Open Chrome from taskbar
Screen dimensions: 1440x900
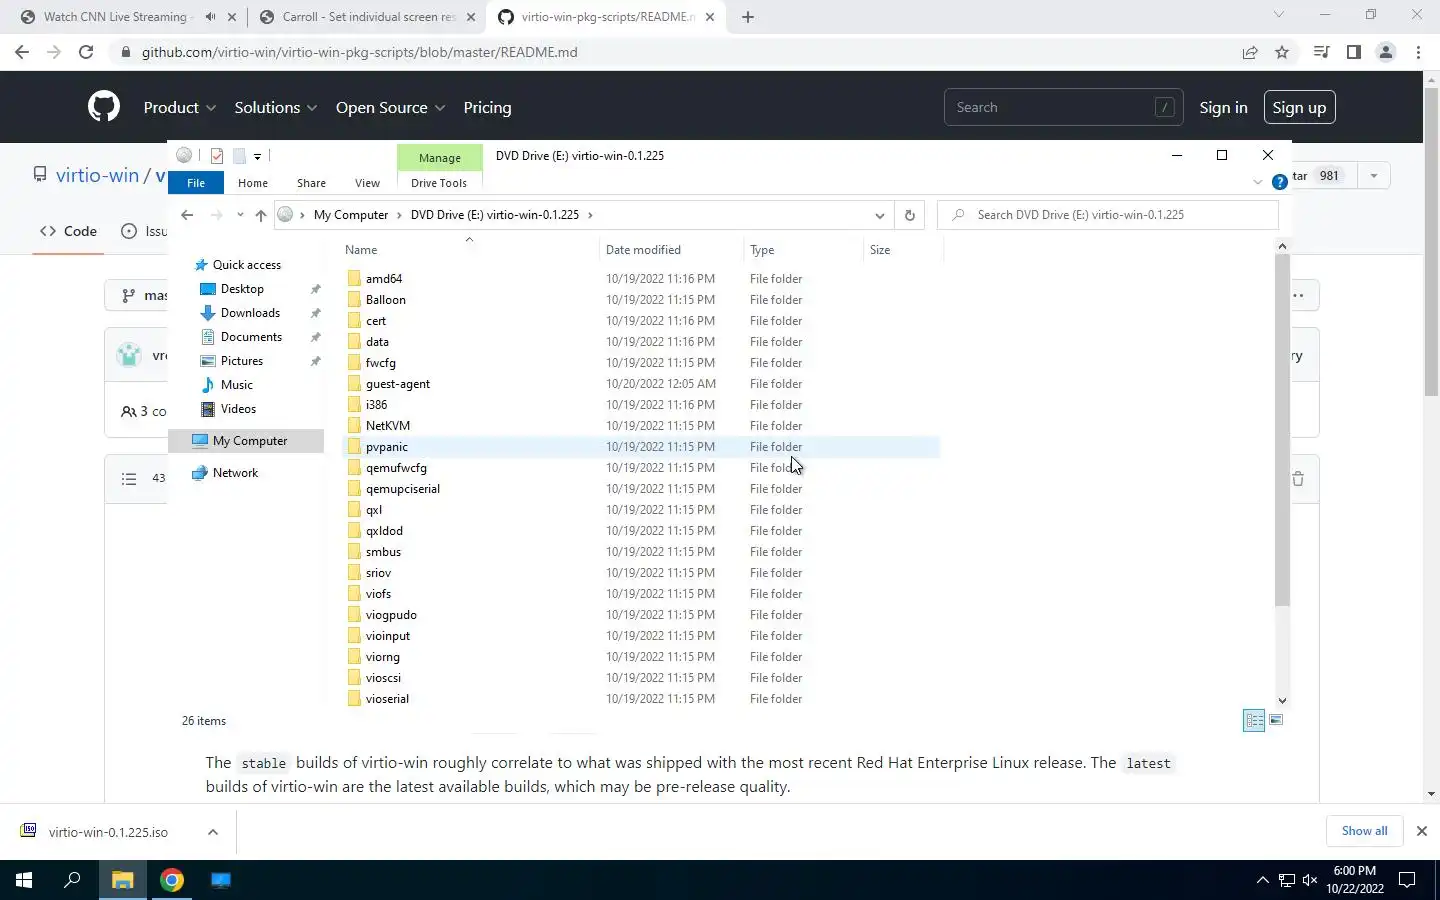point(172,880)
